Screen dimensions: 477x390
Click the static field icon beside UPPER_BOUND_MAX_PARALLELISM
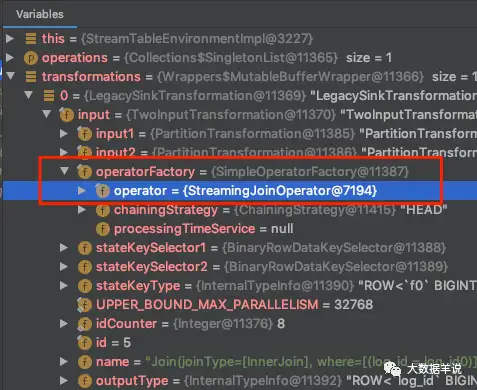point(84,305)
